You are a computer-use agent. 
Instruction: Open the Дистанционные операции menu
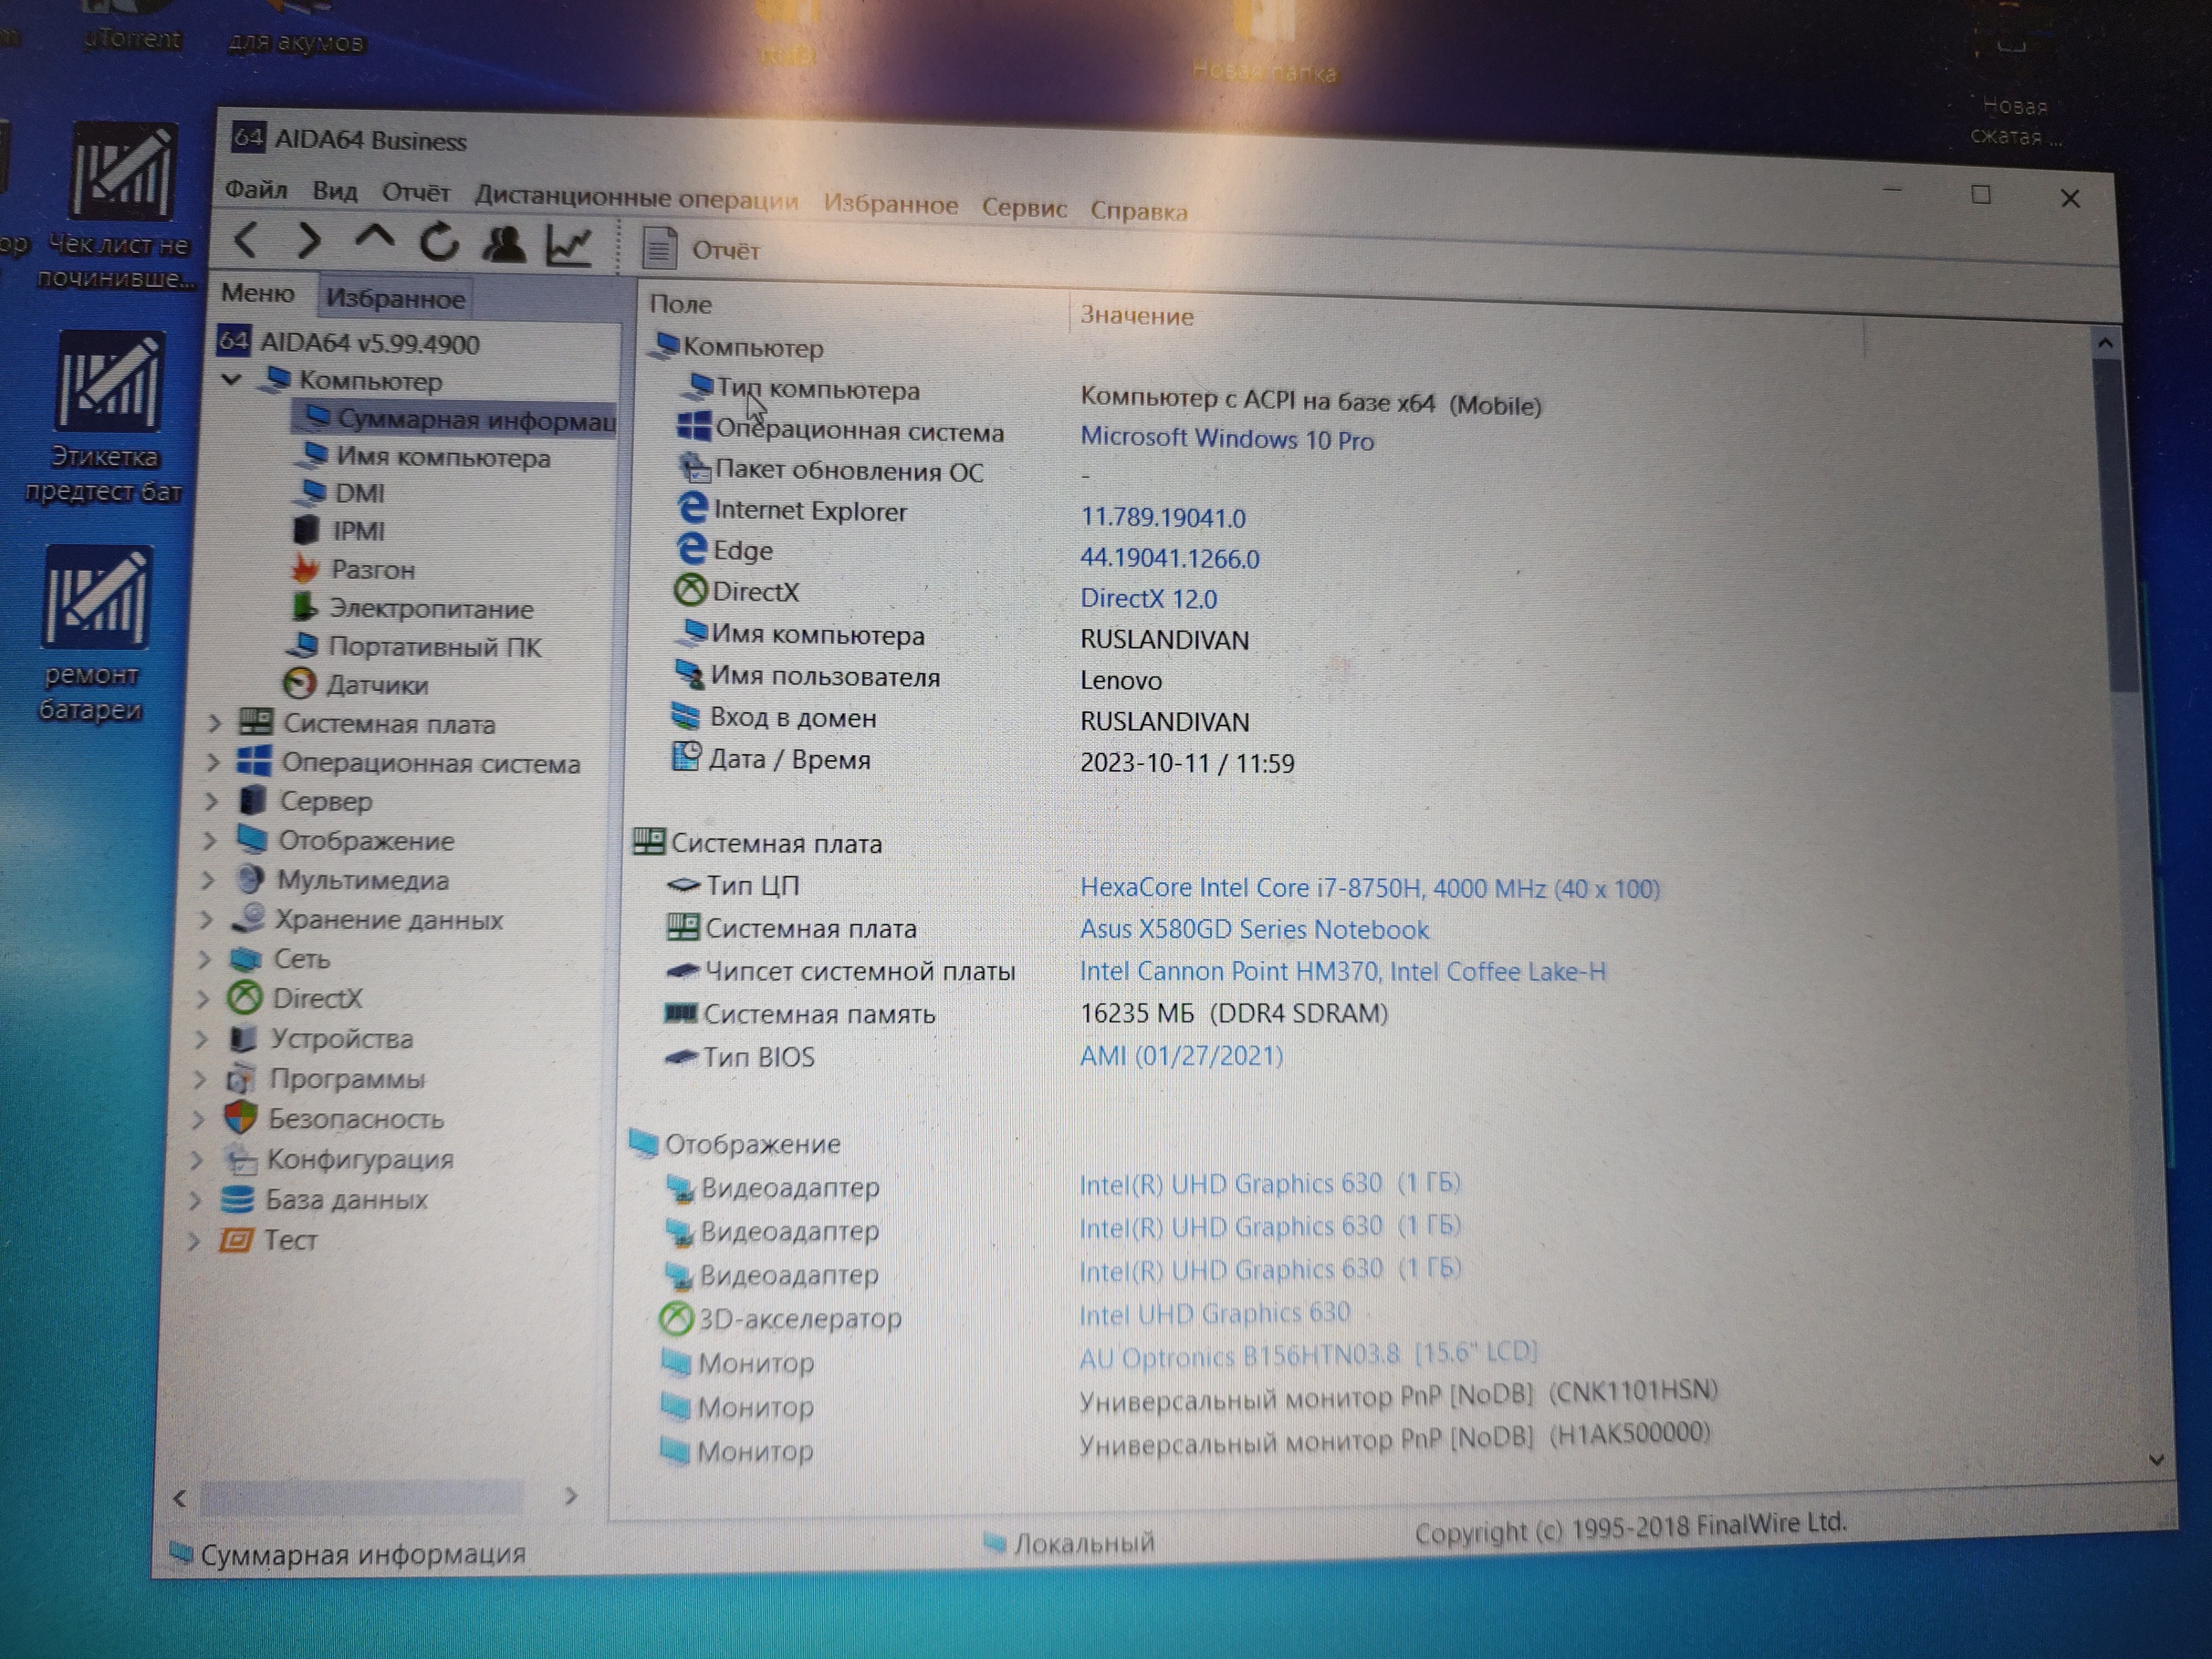637,197
